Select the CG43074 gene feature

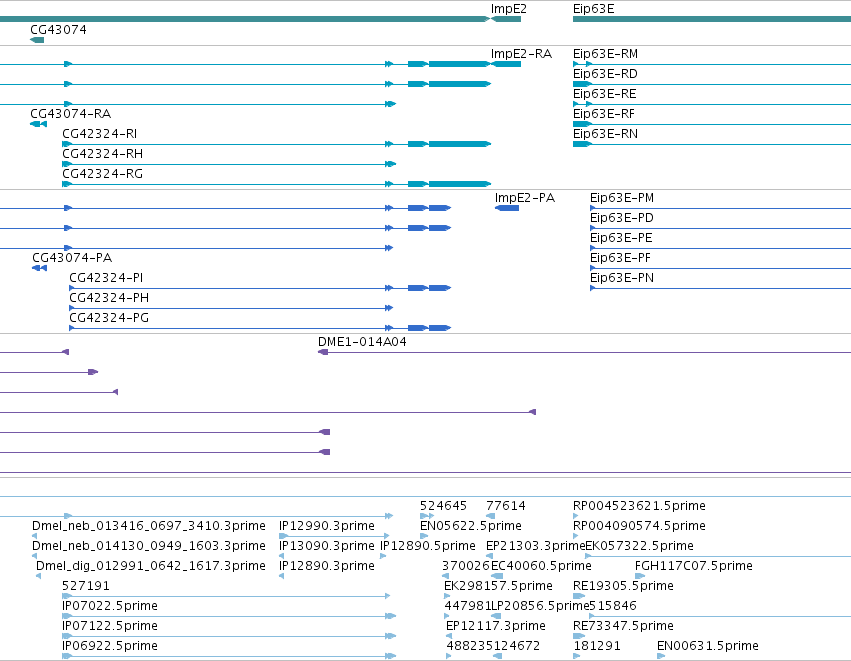37,40
